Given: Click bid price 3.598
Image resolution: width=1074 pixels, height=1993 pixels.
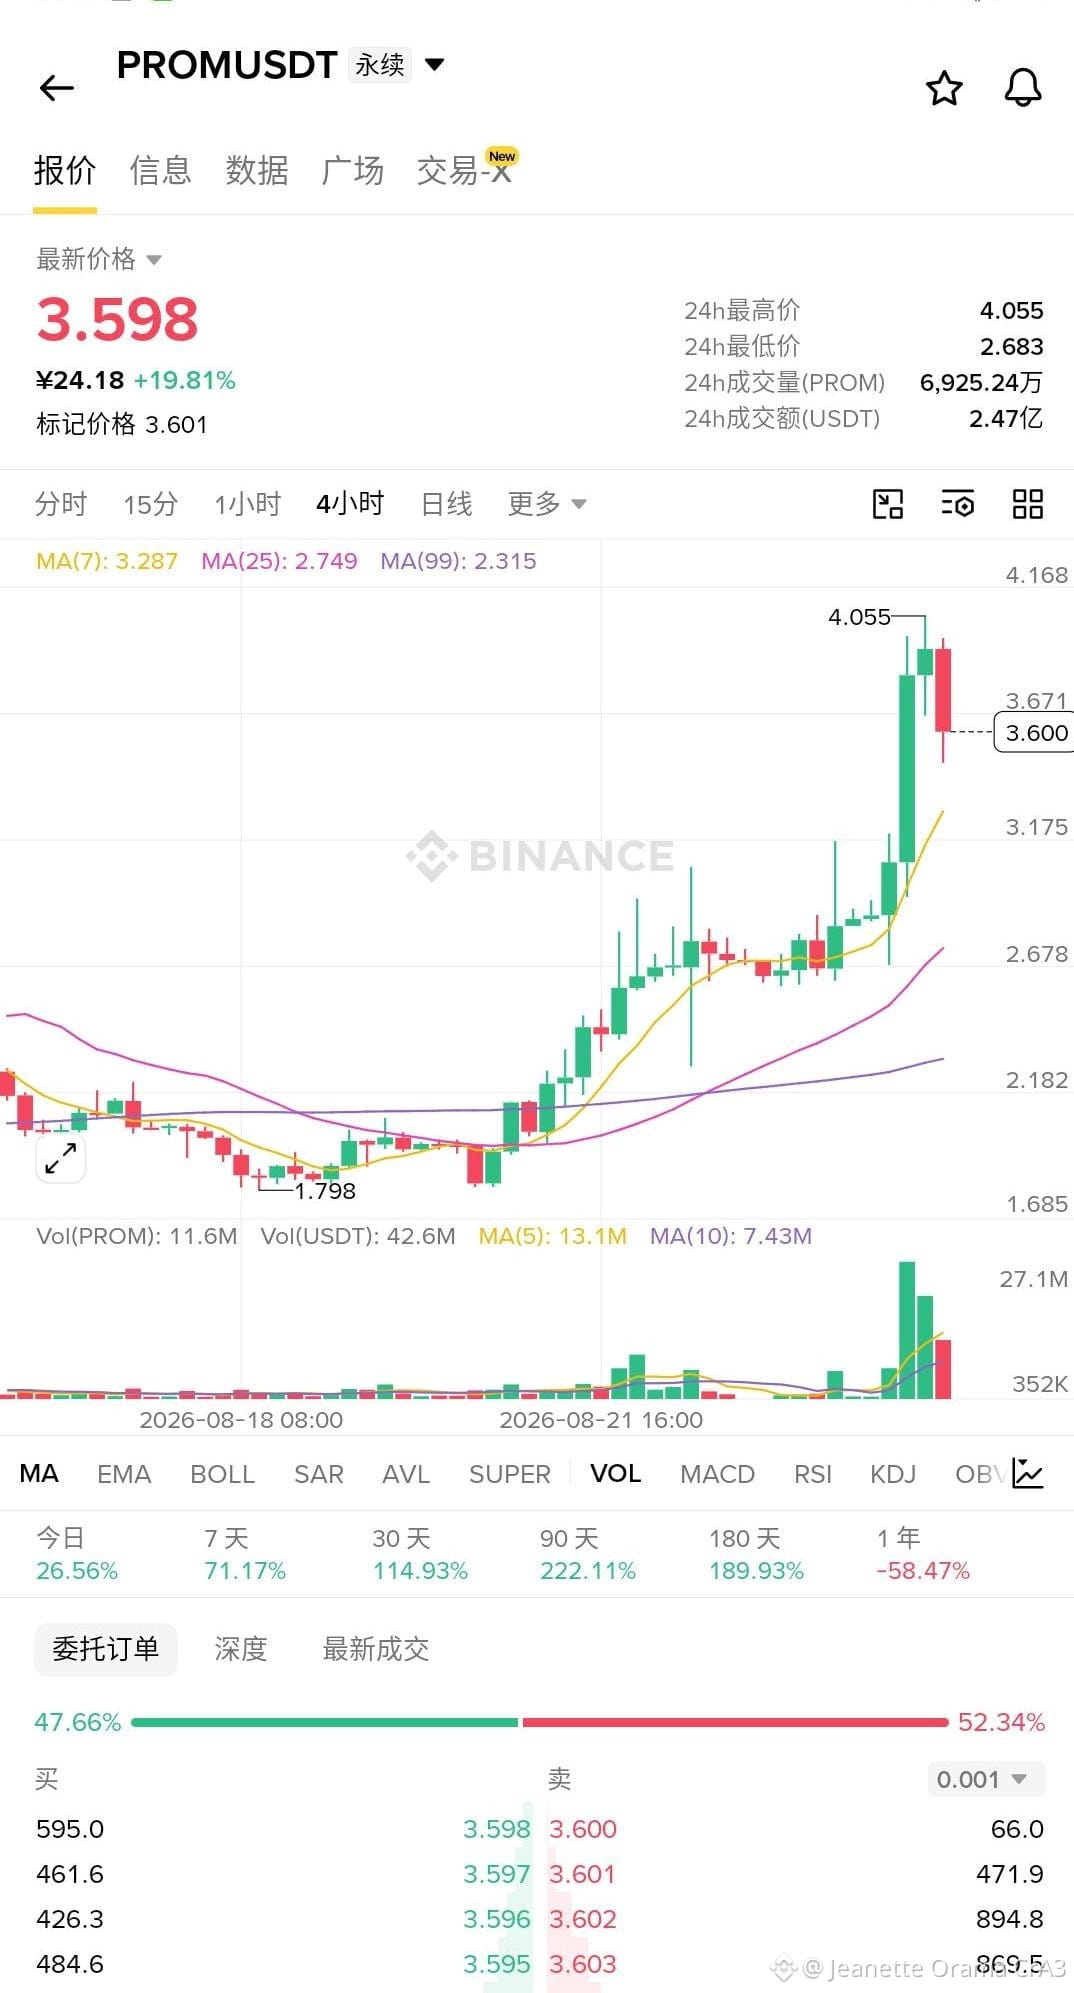Looking at the screenshot, I should [x=497, y=1829].
